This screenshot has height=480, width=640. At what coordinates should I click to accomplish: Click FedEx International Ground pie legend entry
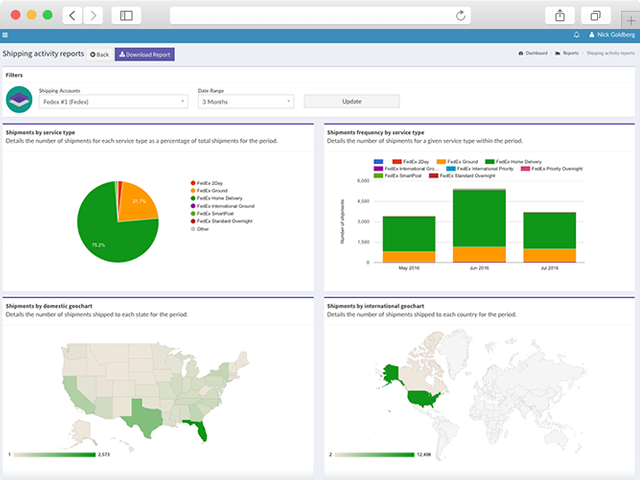pos(222,206)
